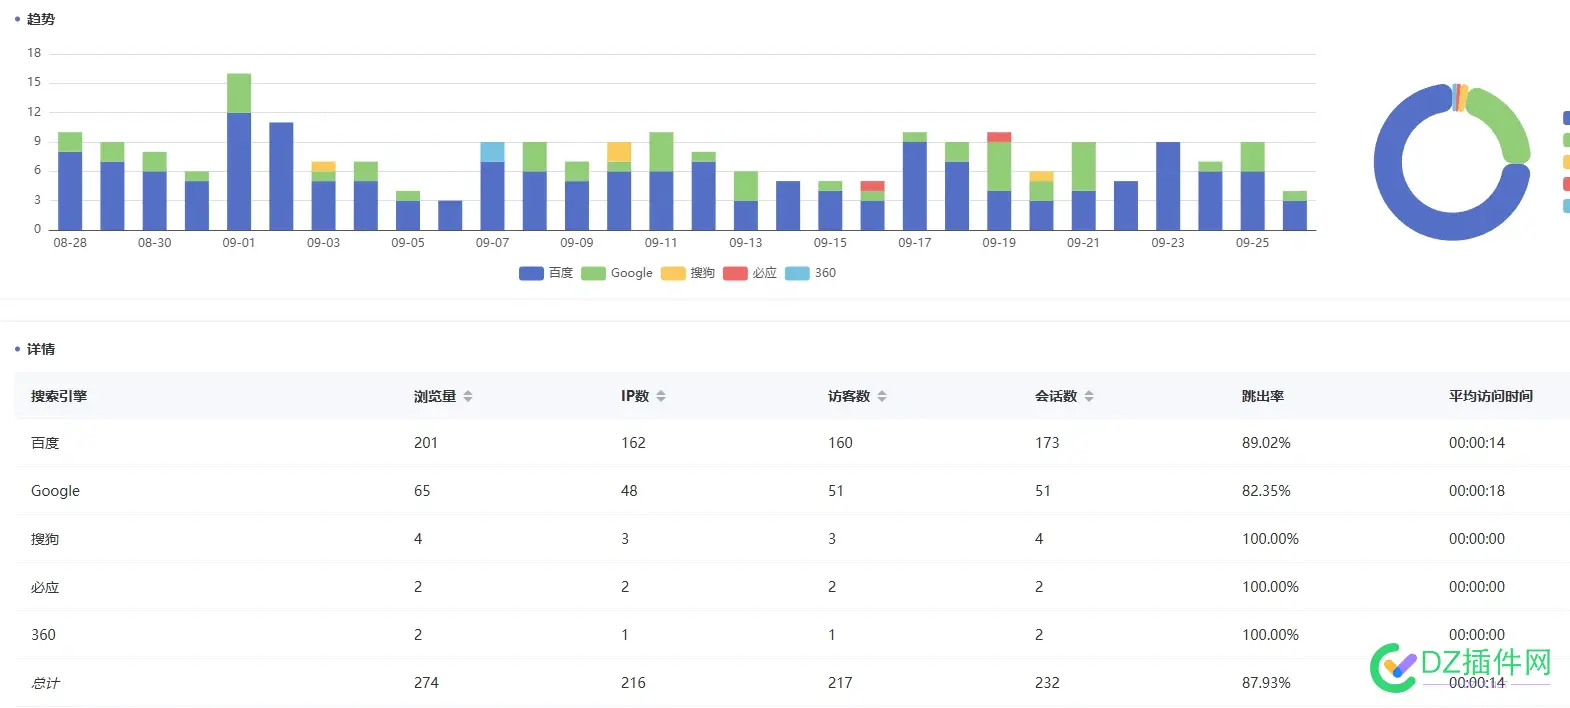Click the large blue donut chart segment
The image size is (1570, 708).
coord(1400,200)
